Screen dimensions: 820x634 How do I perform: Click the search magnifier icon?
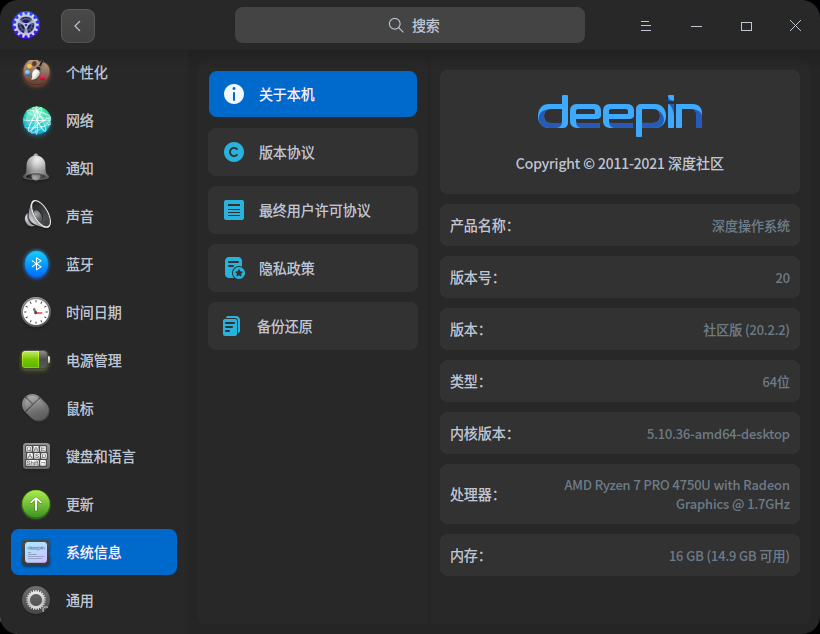pos(396,25)
